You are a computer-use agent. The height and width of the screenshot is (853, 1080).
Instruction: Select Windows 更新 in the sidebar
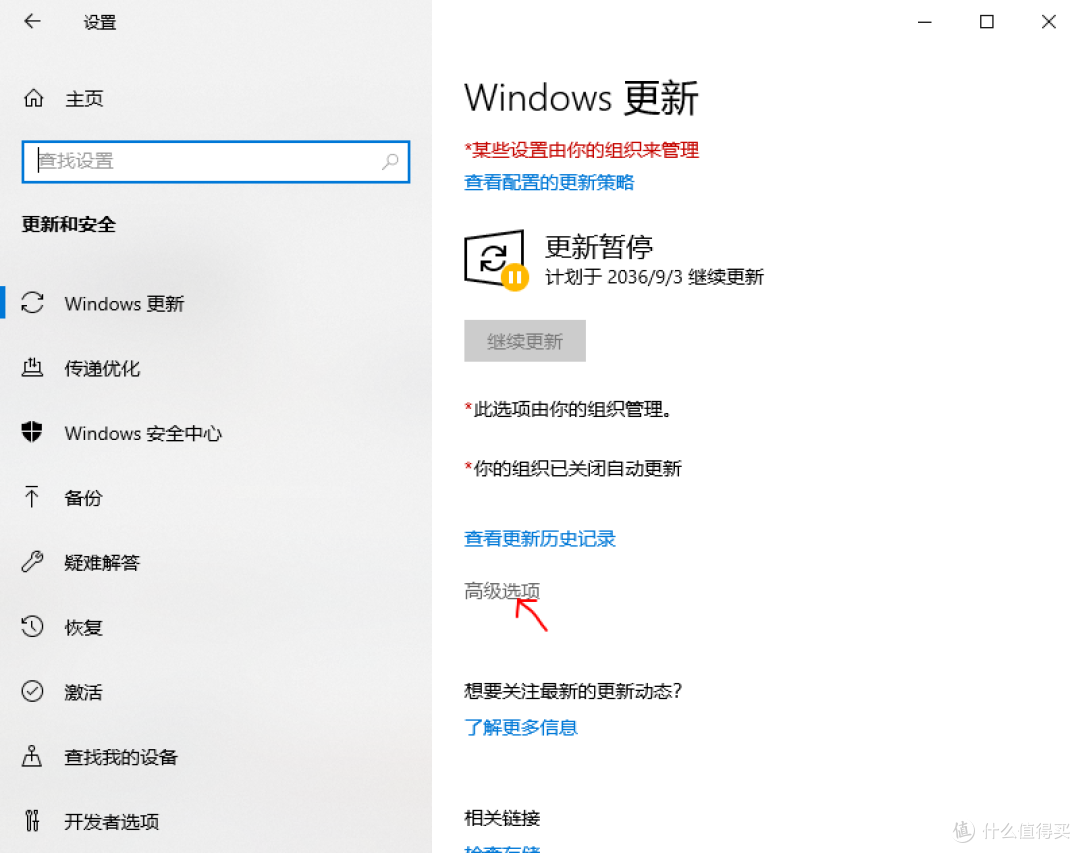click(x=125, y=303)
